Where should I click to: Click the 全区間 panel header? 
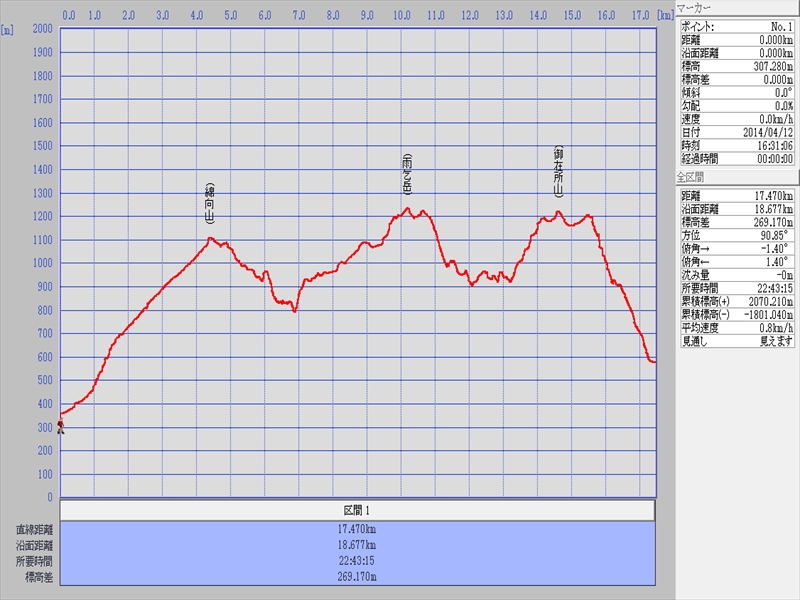pos(737,177)
